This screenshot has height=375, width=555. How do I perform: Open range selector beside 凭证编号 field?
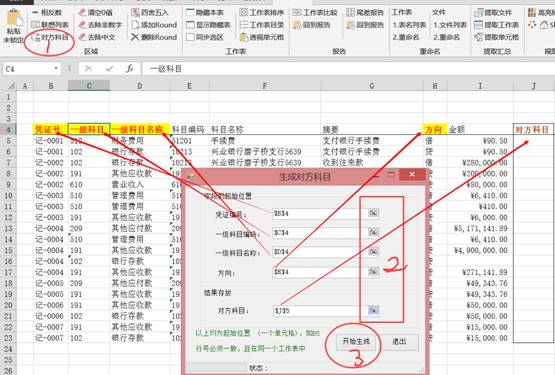(x=373, y=213)
